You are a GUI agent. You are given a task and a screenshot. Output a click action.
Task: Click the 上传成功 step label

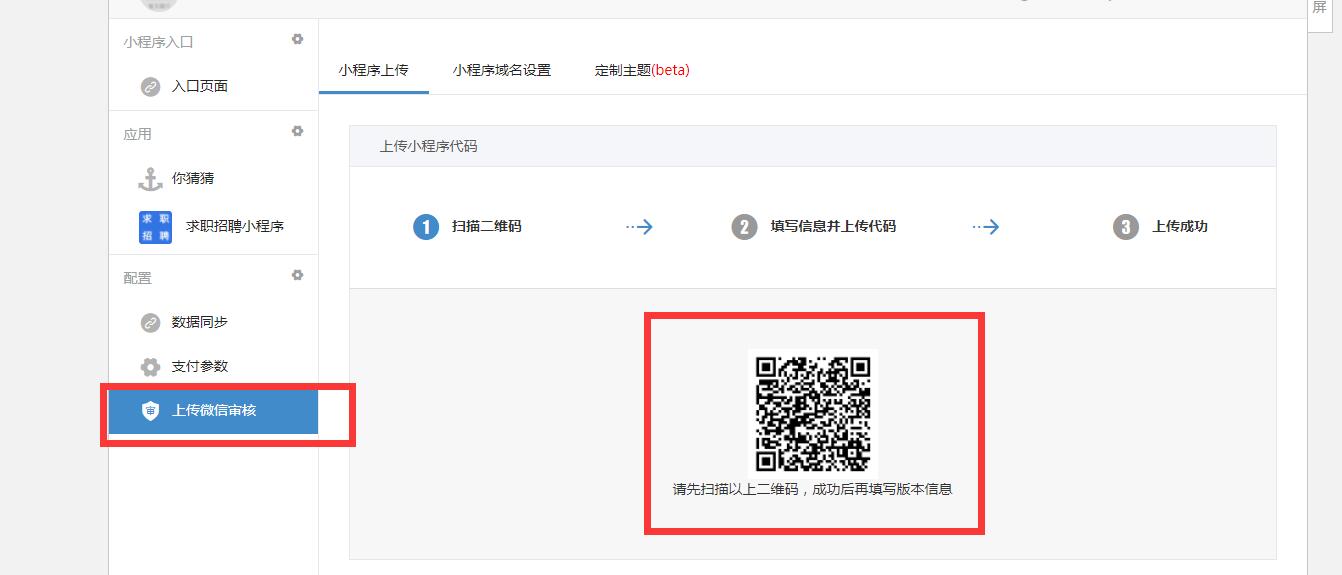point(1180,227)
